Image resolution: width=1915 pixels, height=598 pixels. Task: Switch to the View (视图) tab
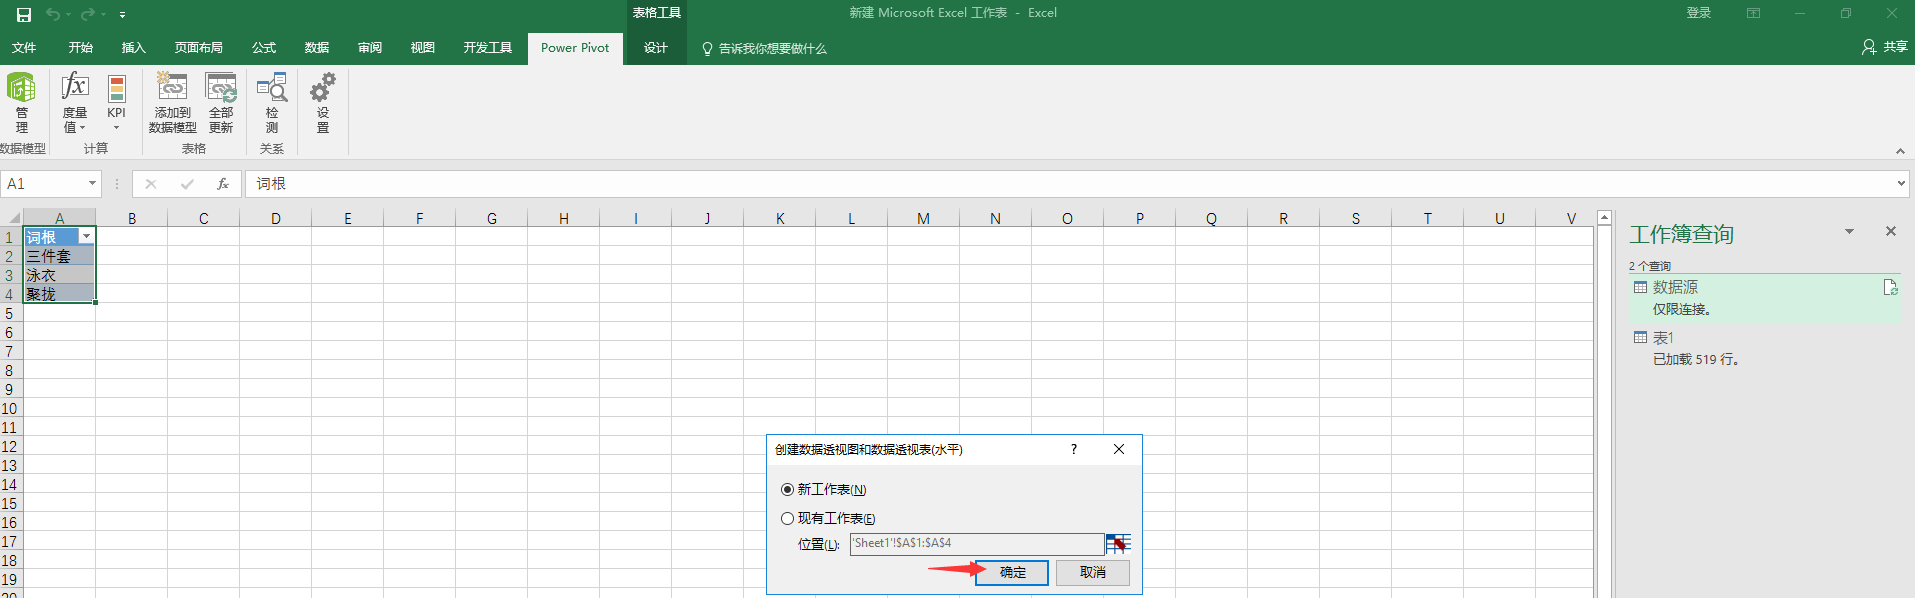(422, 48)
